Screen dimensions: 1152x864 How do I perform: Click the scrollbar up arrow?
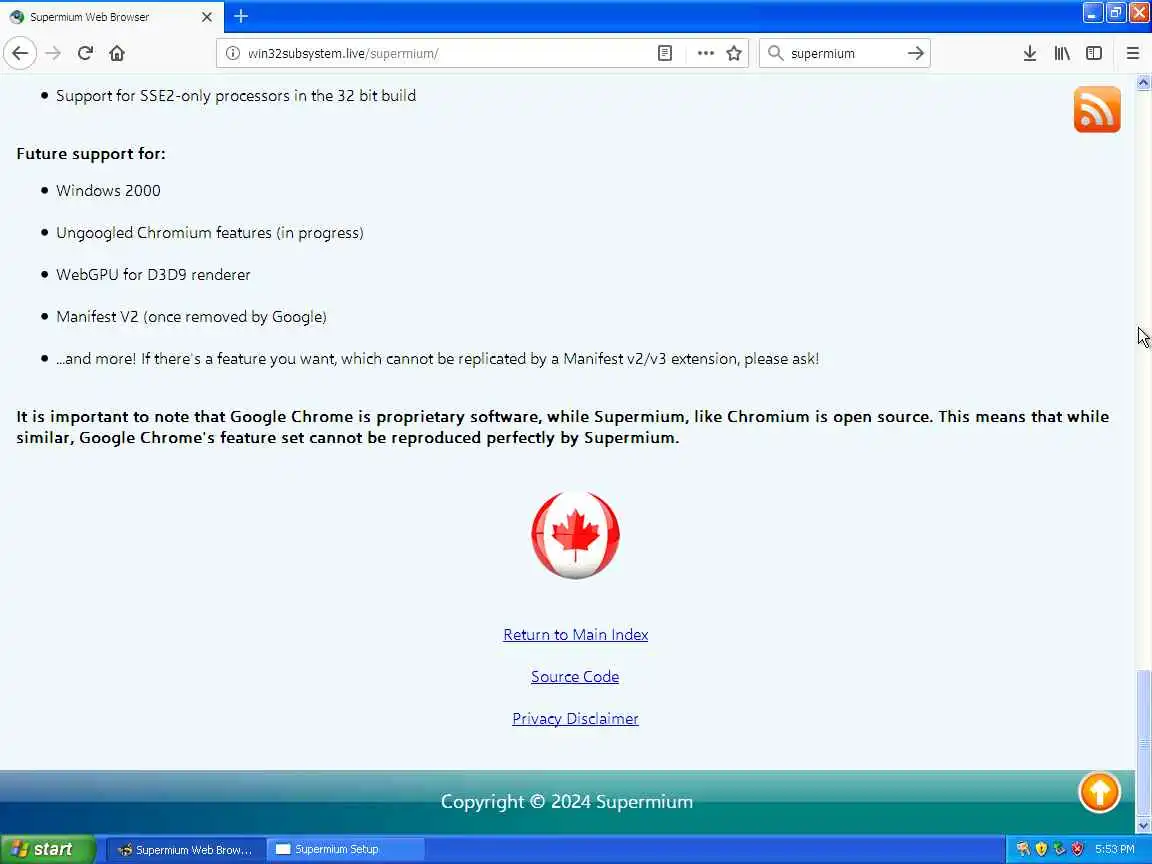[x=1143, y=82]
